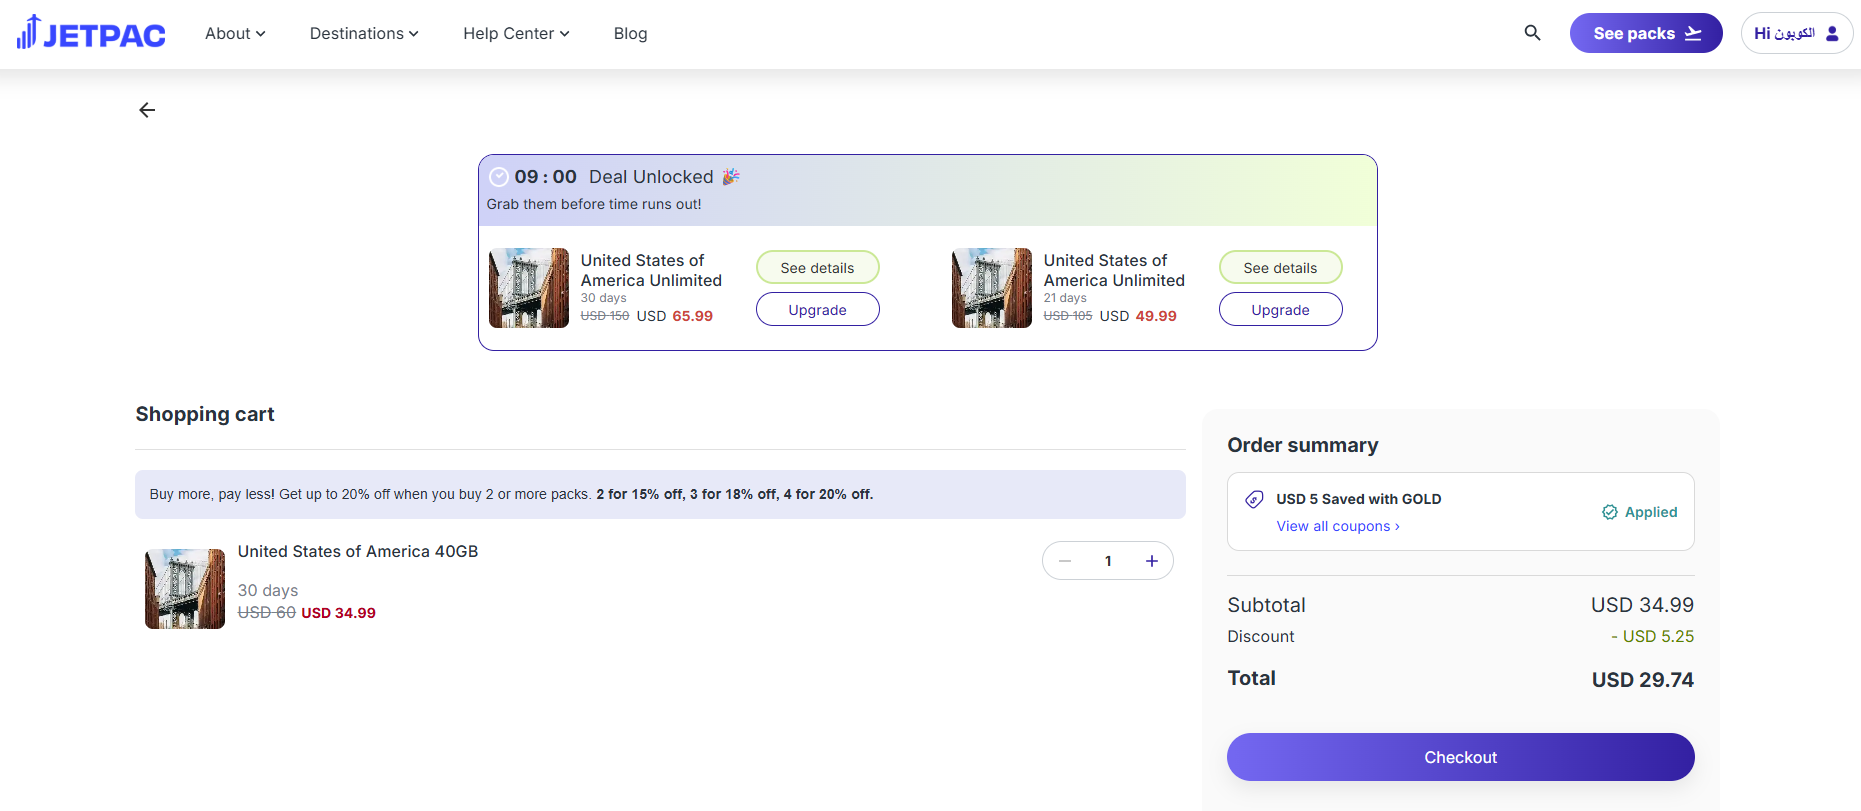Click the United States 40GB cart thumbnail

coord(185,589)
